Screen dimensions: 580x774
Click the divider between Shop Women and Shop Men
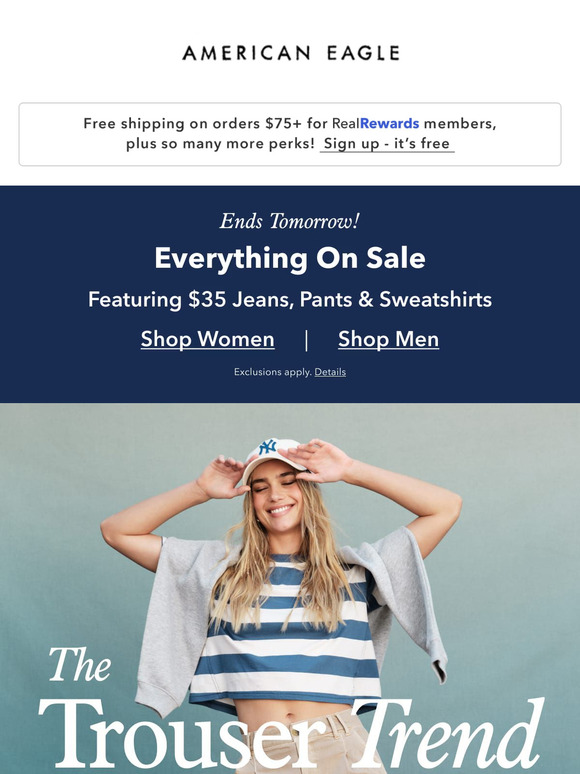click(x=307, y=340)
